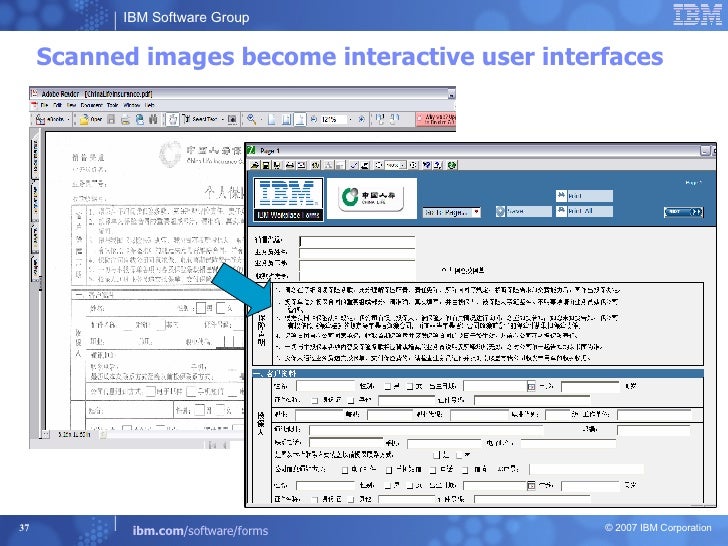This screenshot has height=546, width=728.
Task: Select the magnifier Zoom In tool in Adobe Reader
Action: (251, 119)
